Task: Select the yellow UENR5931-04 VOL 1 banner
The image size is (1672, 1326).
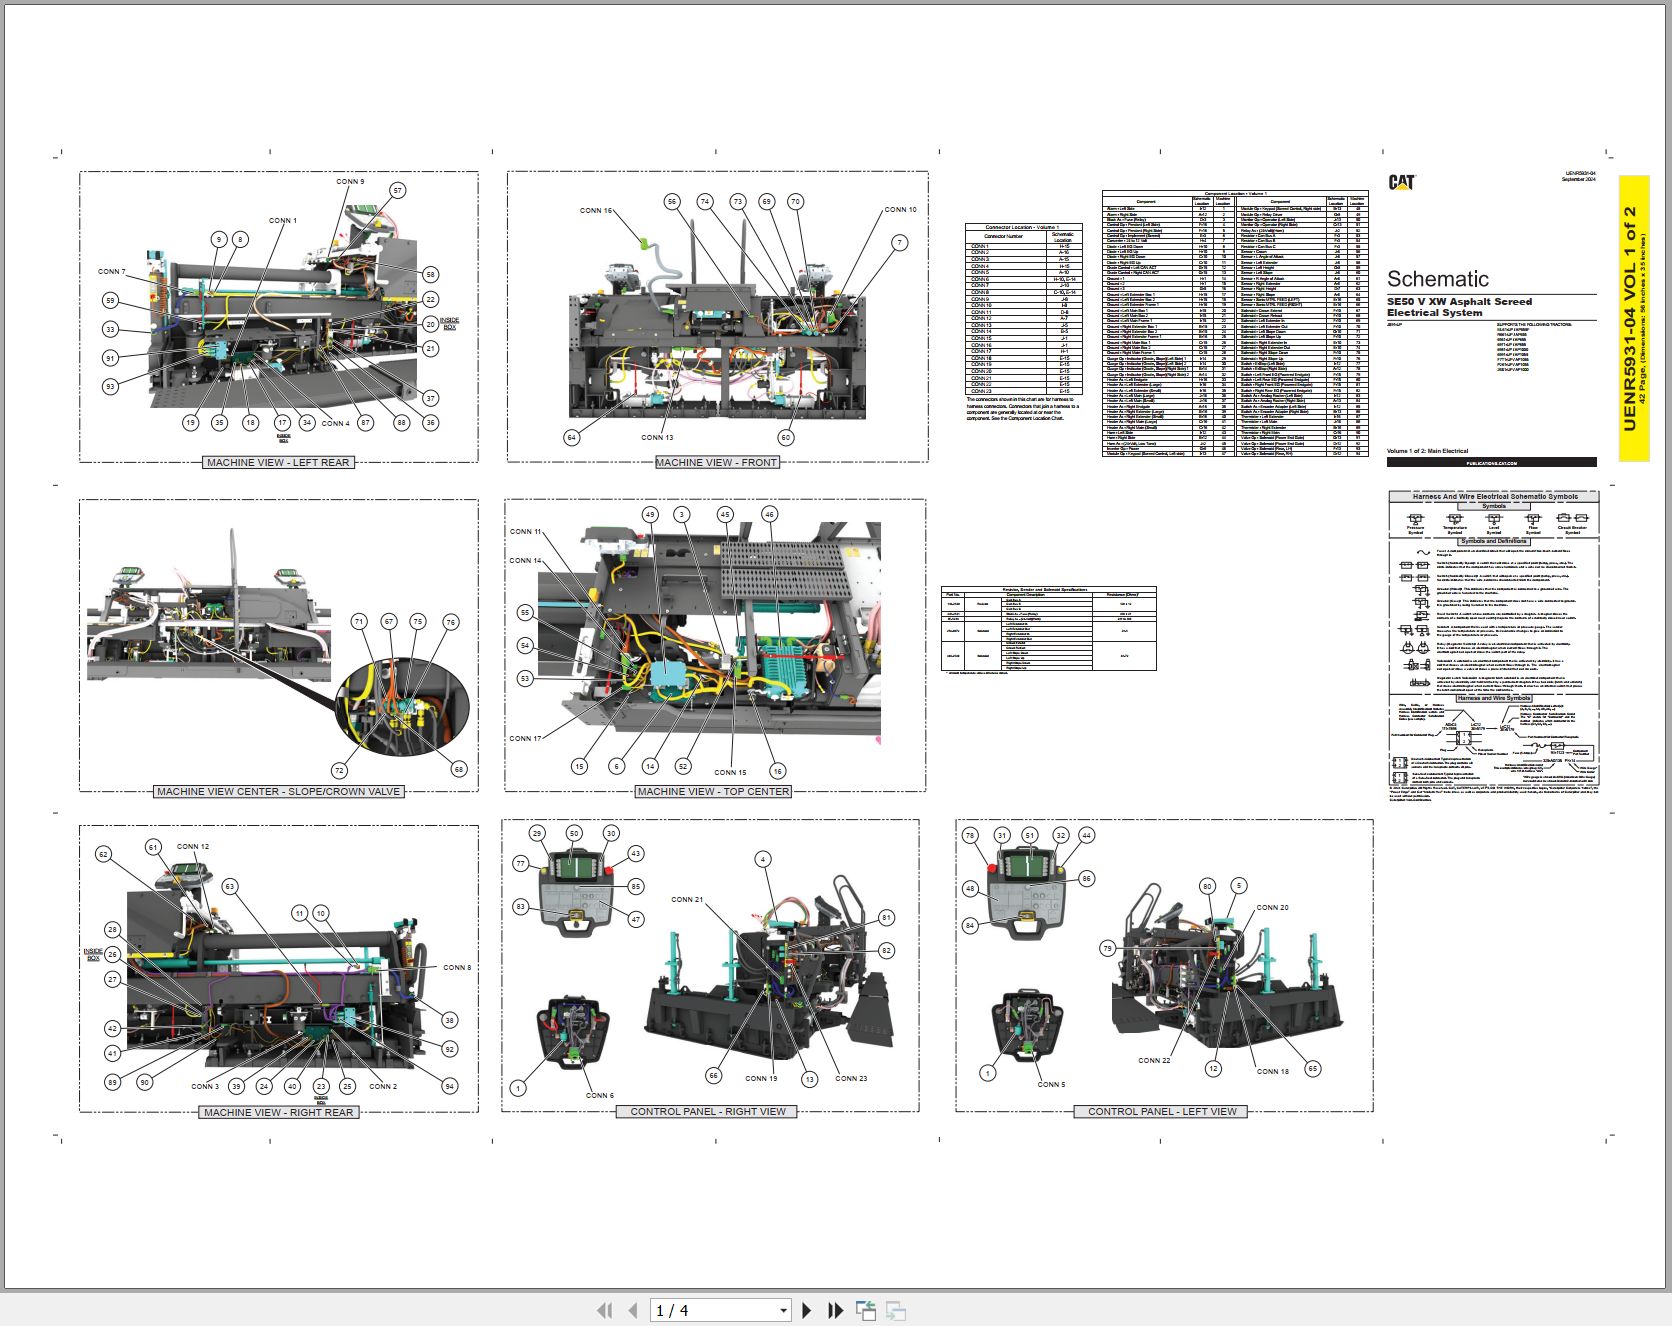Action: (1633, 318)
